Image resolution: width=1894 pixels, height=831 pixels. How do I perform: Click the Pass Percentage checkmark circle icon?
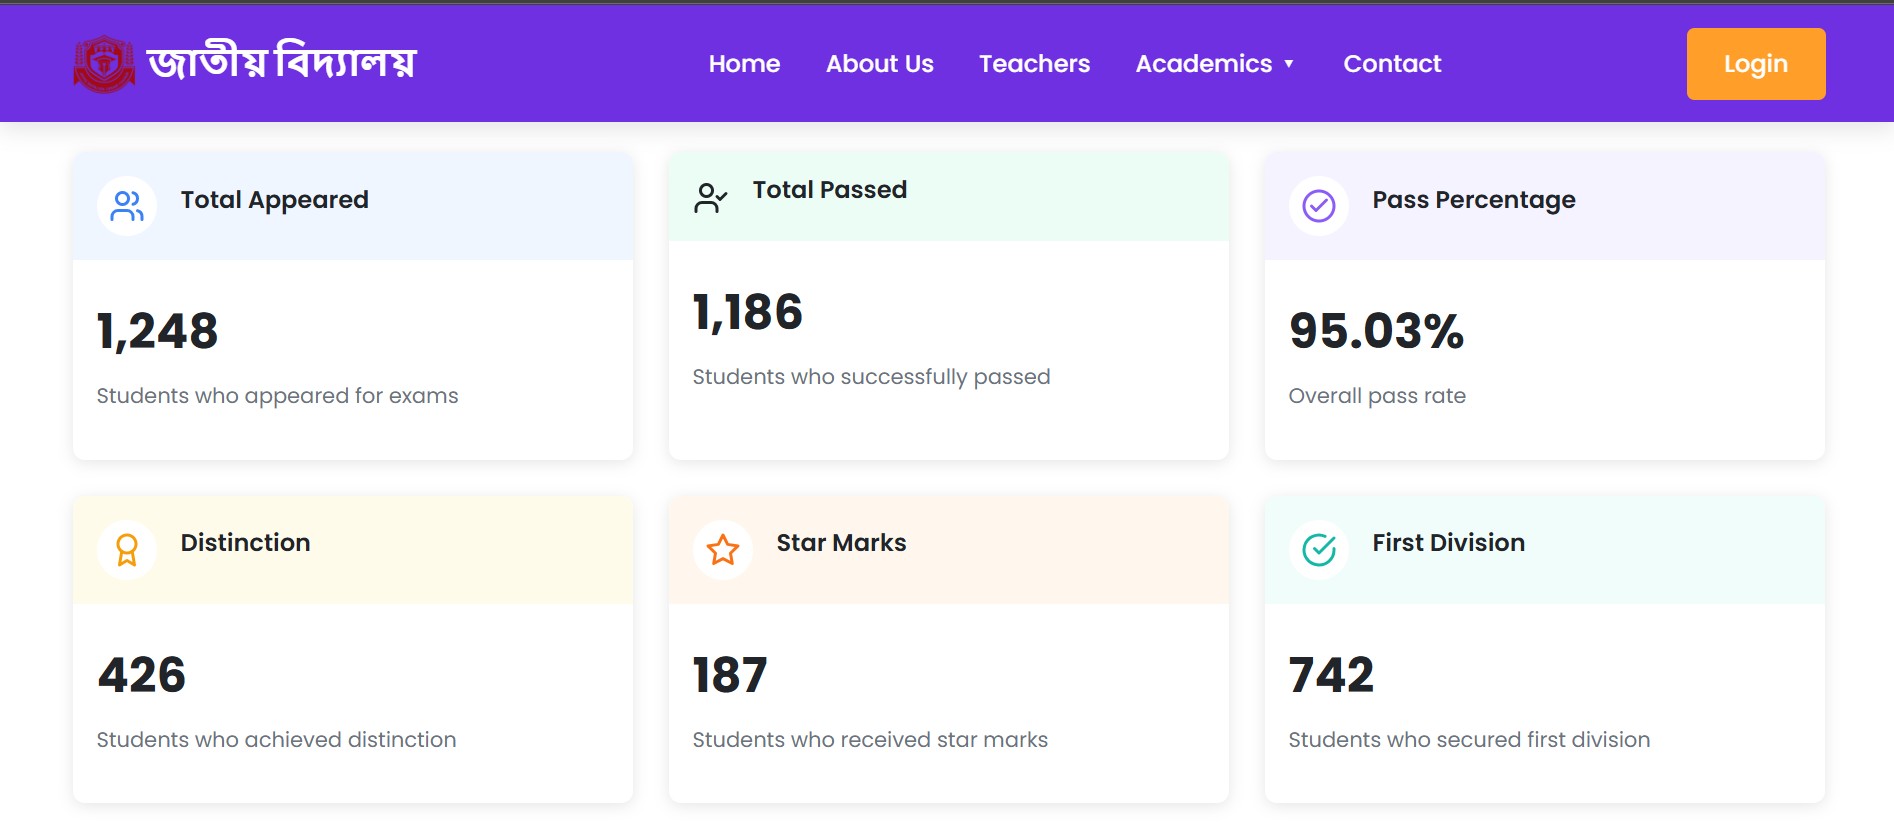coord(1319,206)
